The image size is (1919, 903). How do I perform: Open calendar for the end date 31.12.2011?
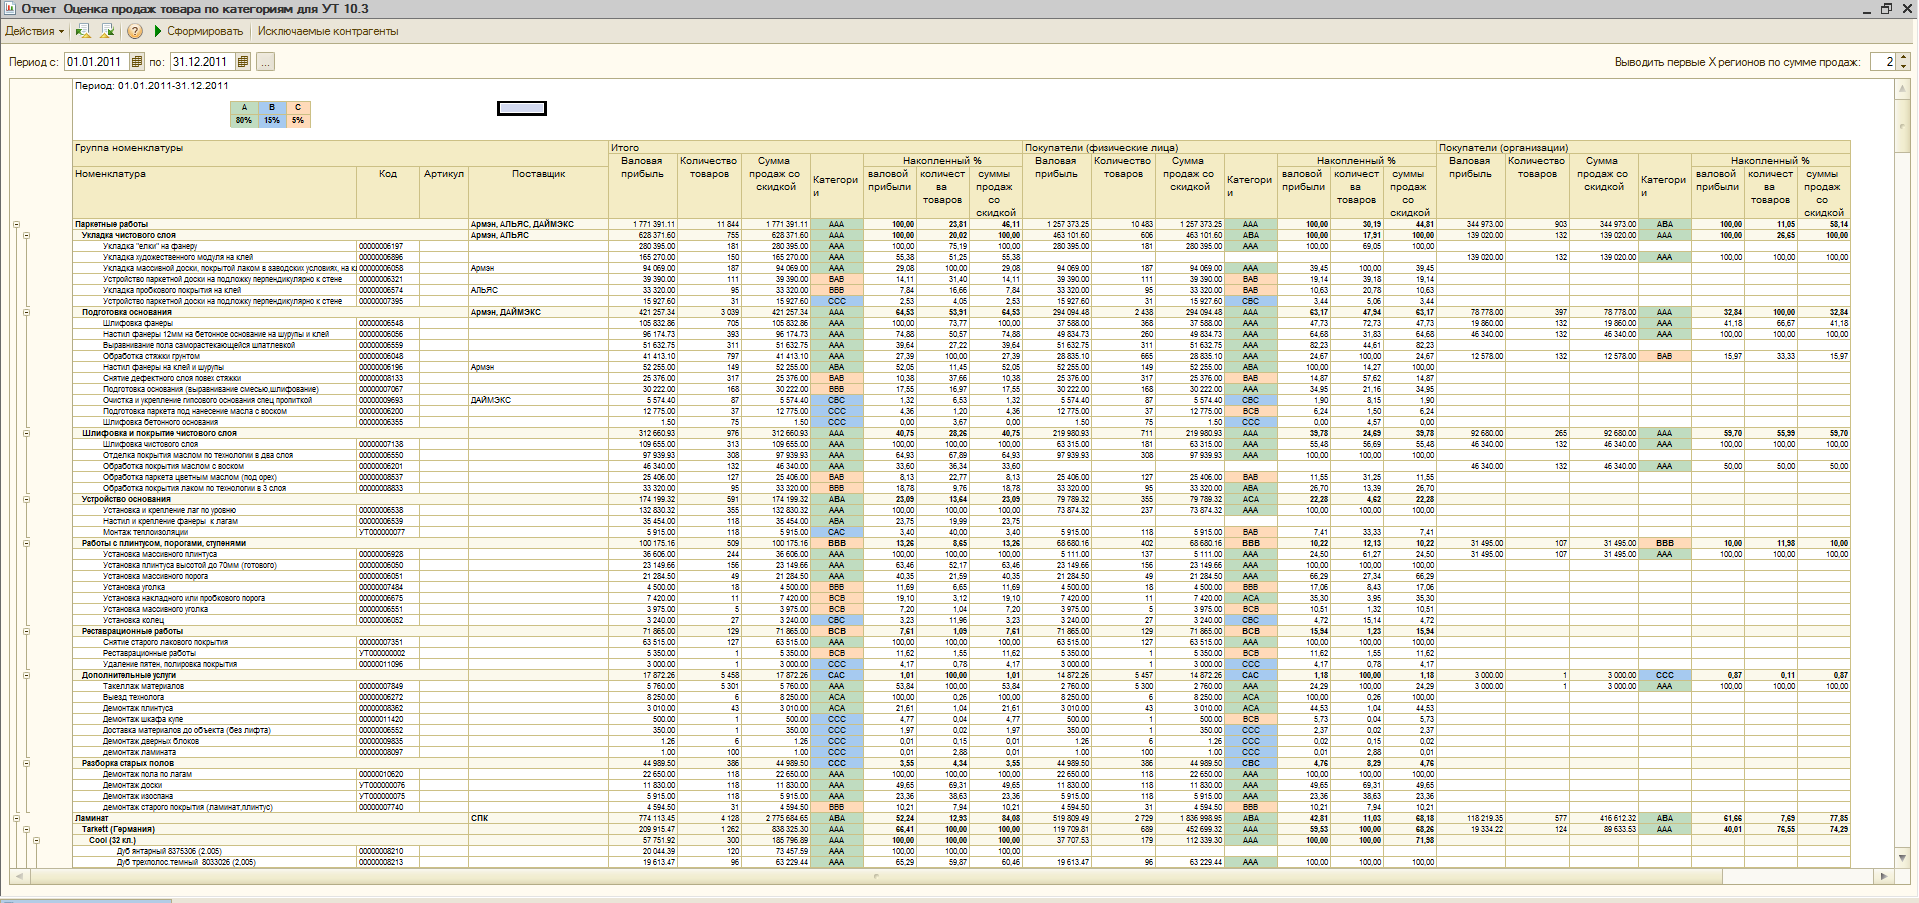point(243,62)
